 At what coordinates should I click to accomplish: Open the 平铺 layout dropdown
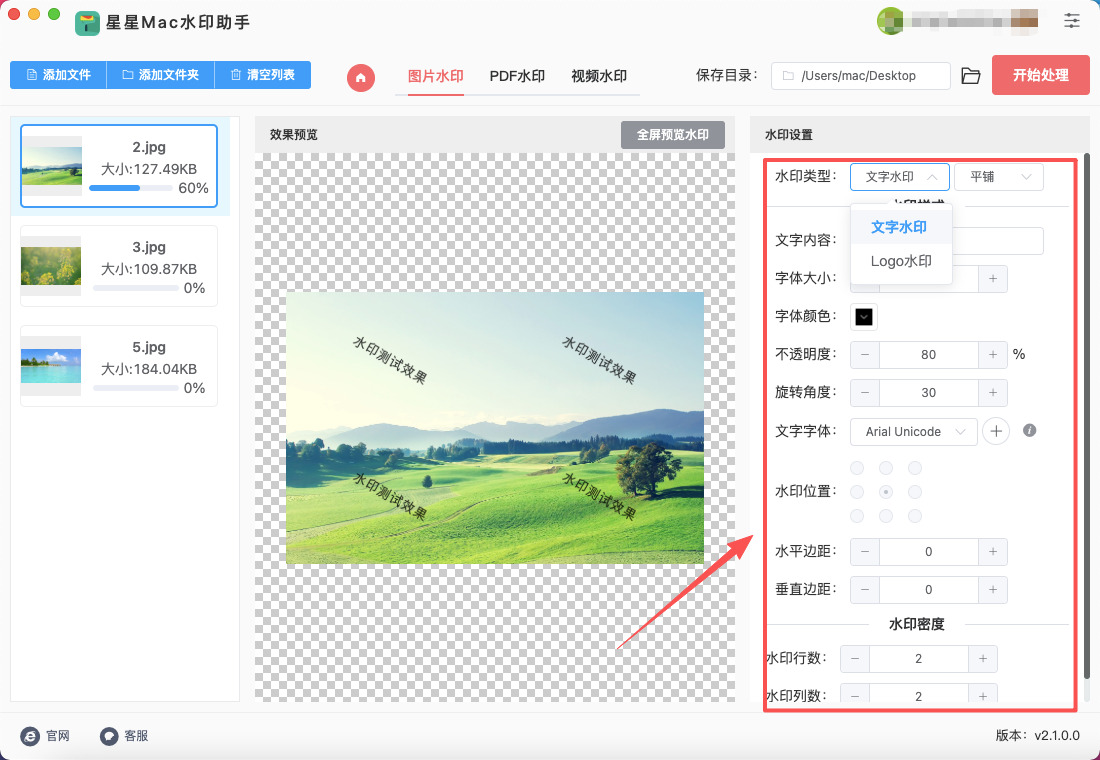[998, 177]
